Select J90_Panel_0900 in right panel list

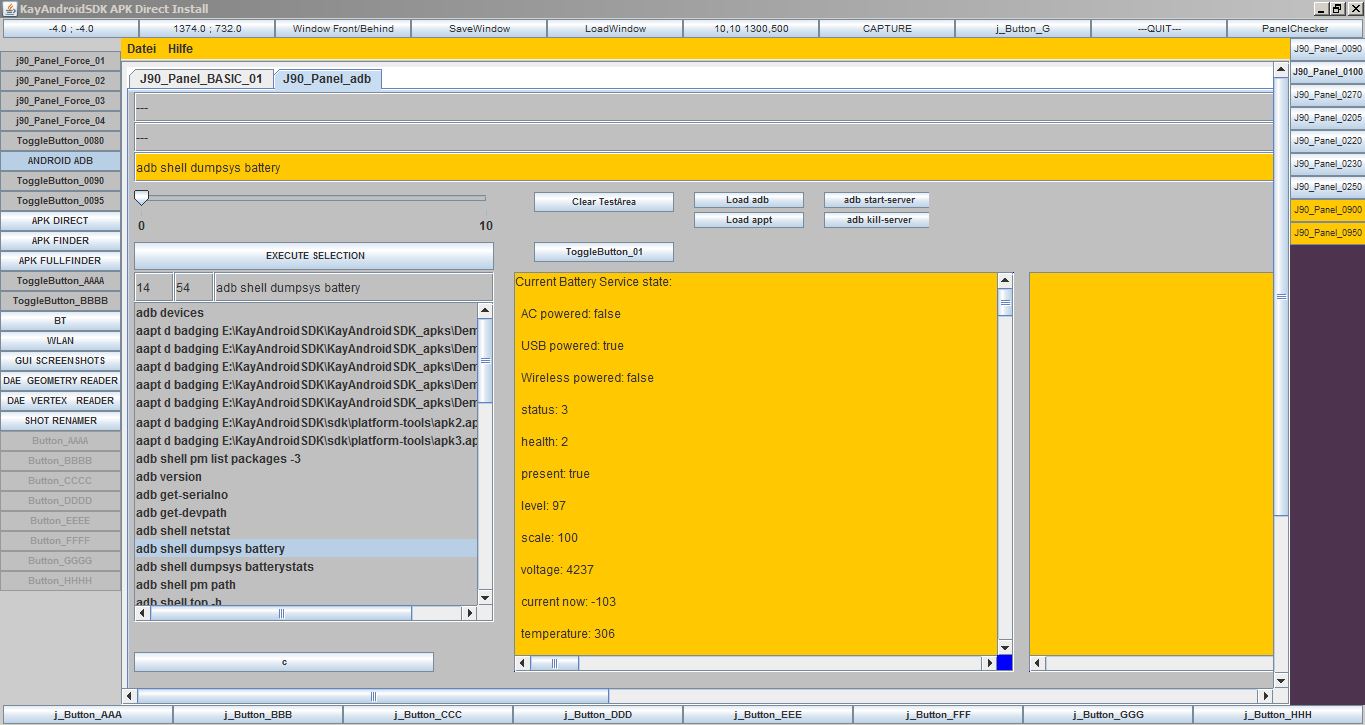pyautogui.click(x=1326, y=210)
